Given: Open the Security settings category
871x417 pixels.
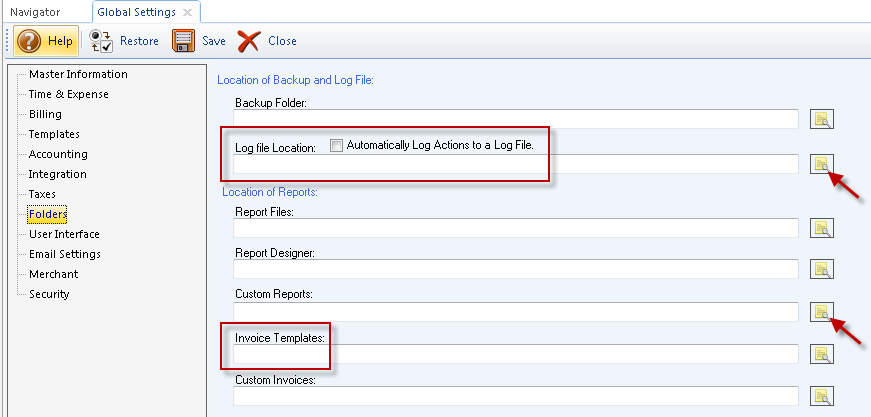Looking at the screenshot, I should (49, 294).
